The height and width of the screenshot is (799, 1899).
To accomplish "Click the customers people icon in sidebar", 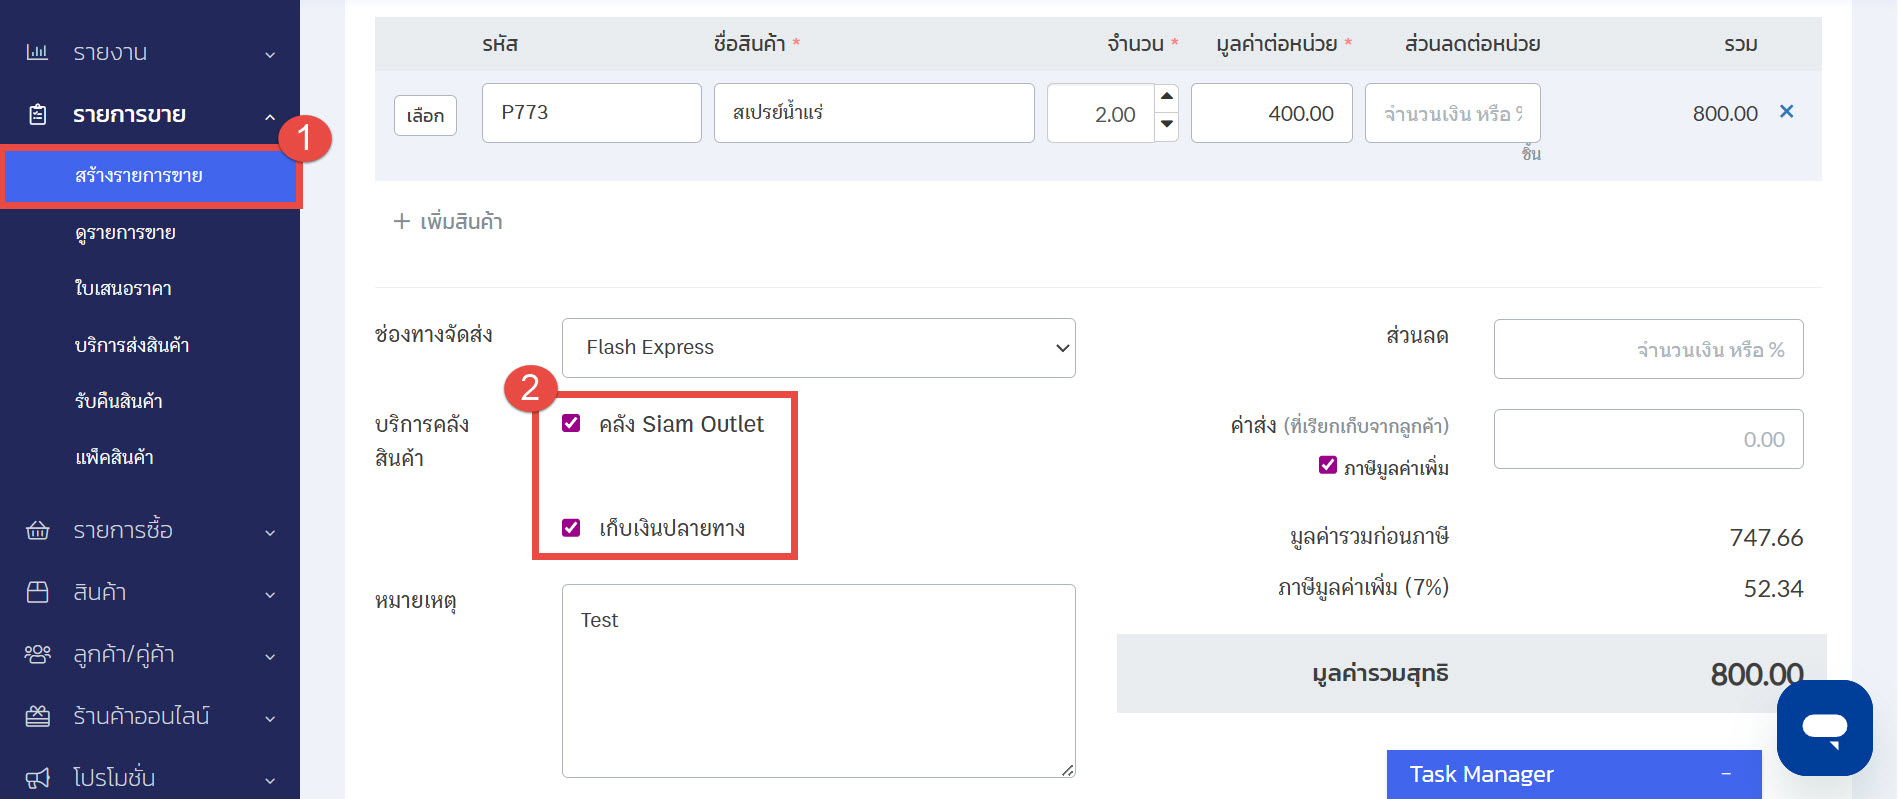I will point(37,654).
